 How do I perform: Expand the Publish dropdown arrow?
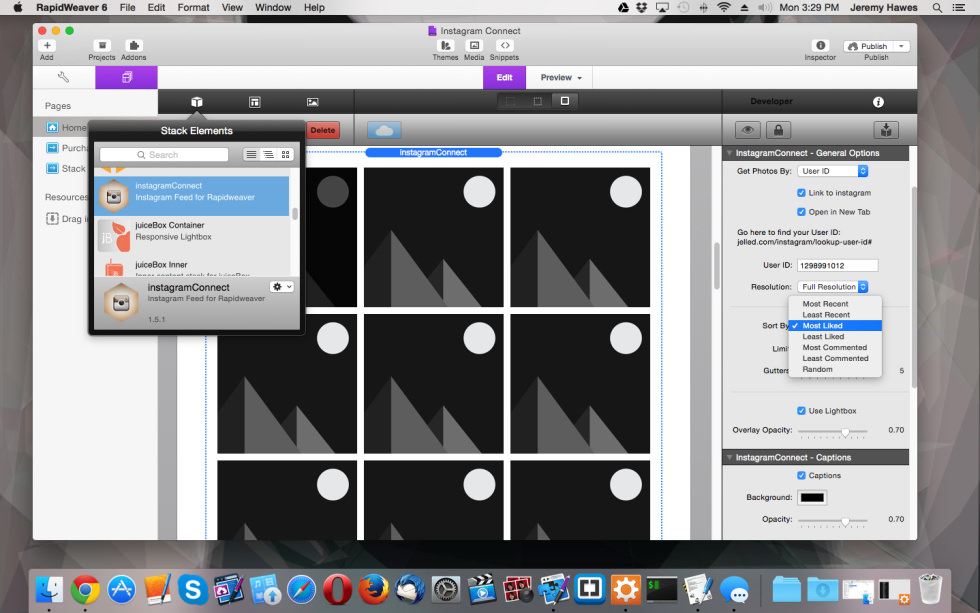pos(901,46)
